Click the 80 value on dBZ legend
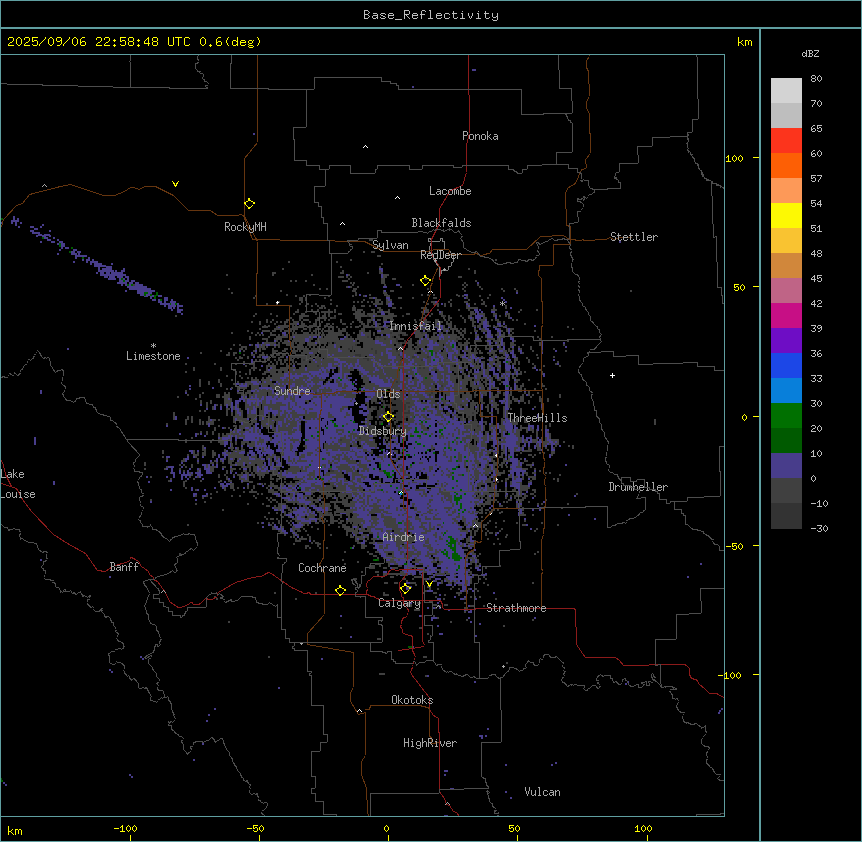 tap(816, 79)
